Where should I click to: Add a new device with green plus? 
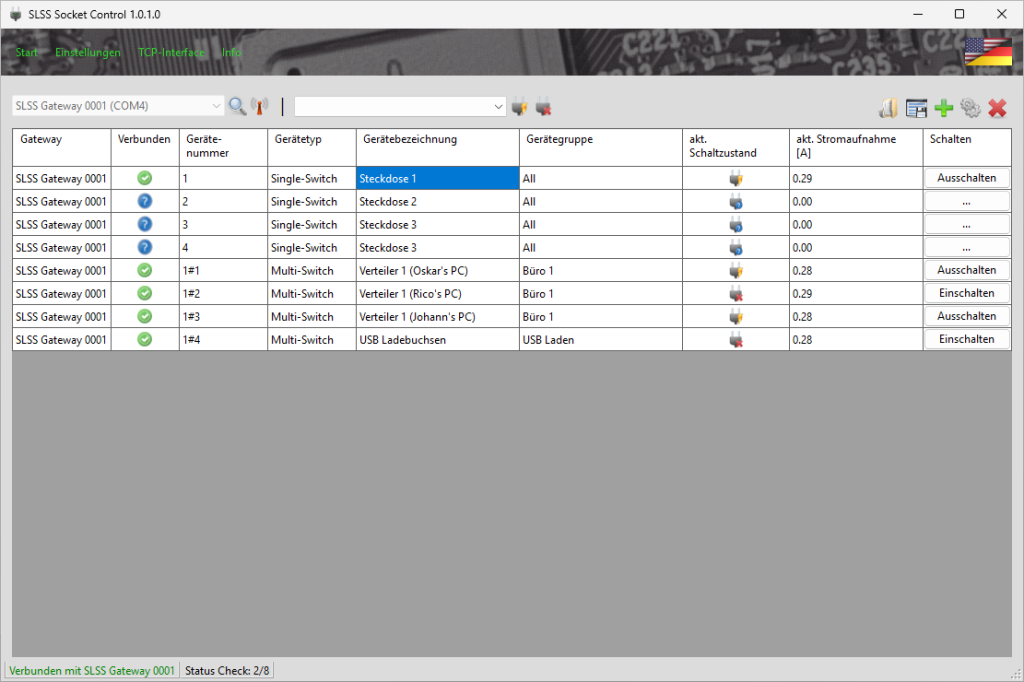click(943, 108)
